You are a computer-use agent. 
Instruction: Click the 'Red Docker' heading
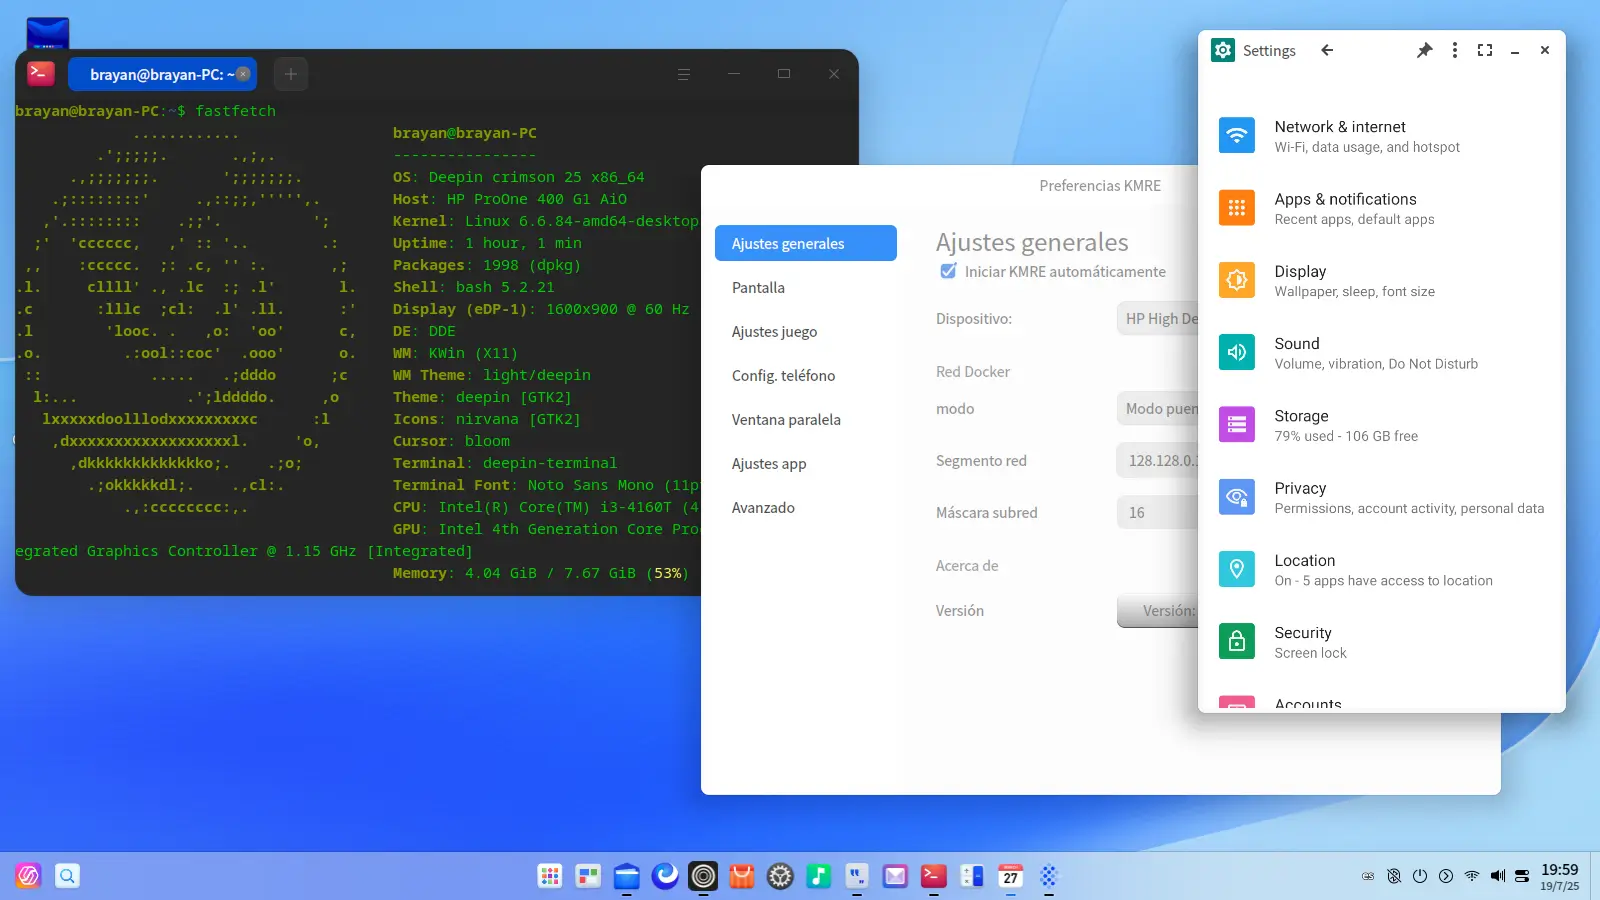pyautogui.click(x=973, y=372)
